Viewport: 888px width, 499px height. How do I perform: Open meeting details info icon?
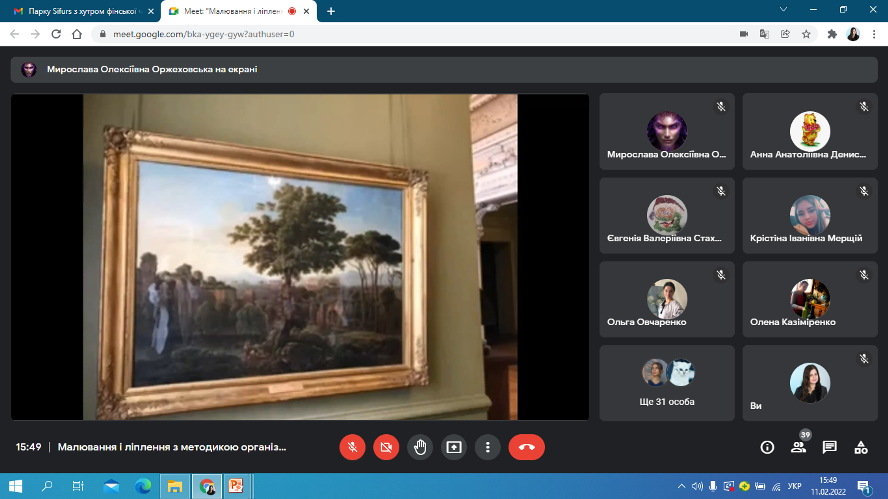[x=767, y=447]
